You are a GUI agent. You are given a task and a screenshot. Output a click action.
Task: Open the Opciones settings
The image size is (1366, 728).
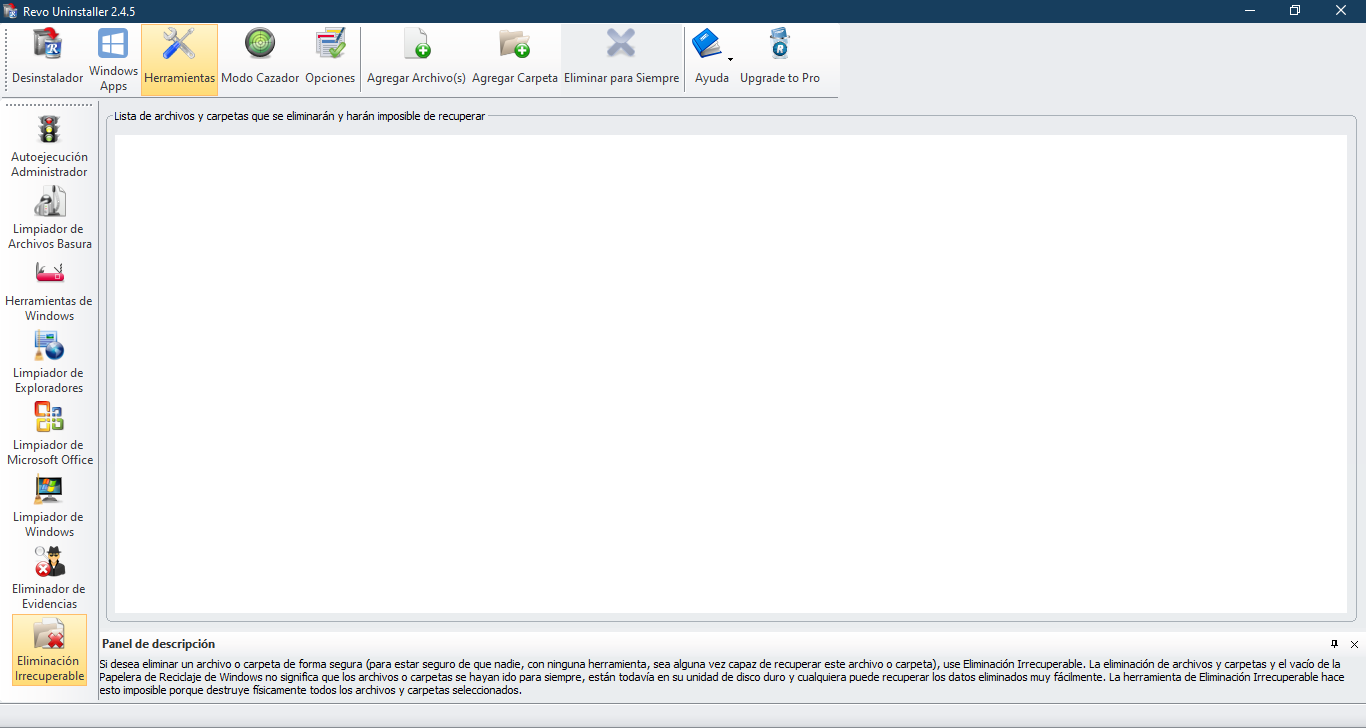click(330, 59)
